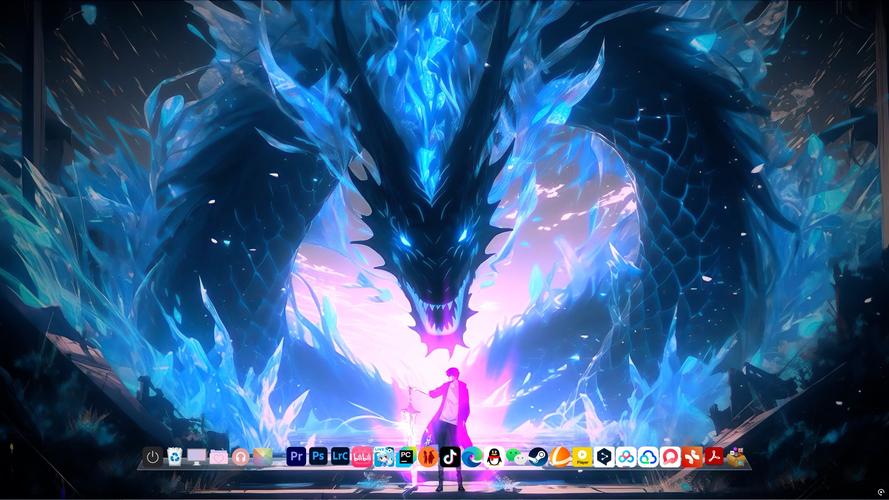
Task: Open the orange two-figures game icon
Action: point(427,456)
